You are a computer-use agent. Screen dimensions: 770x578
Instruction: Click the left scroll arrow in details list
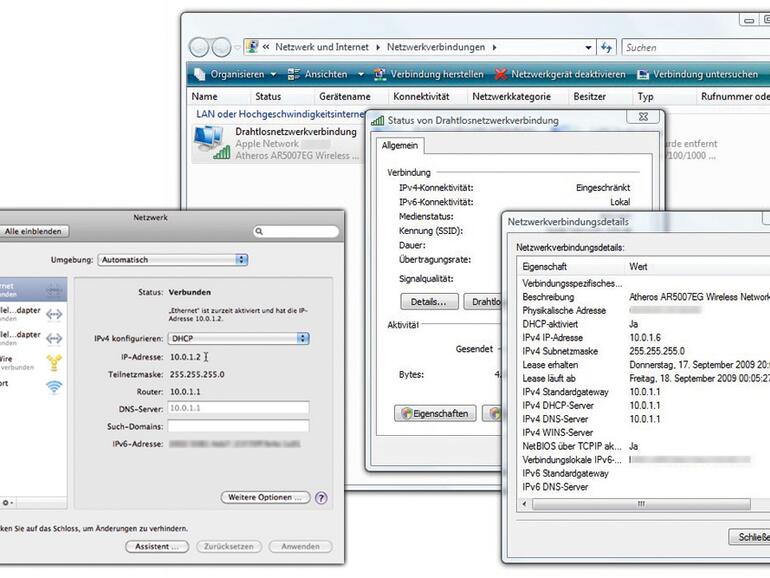point(524,504)
